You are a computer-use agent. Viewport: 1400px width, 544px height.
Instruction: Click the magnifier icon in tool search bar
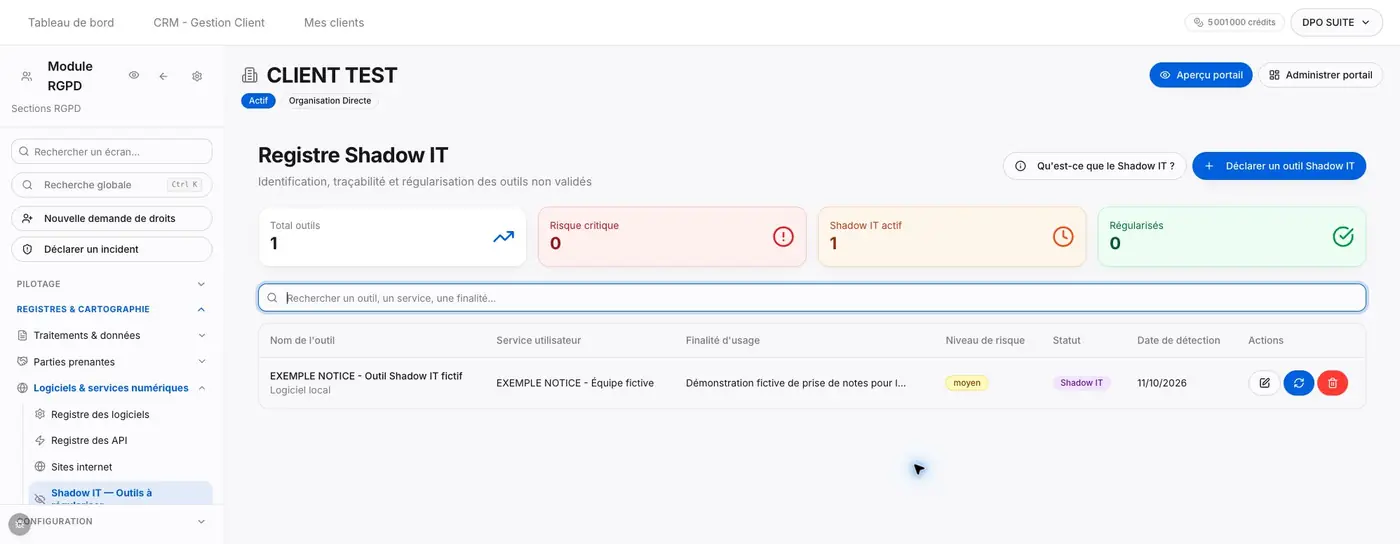(x=272, y=298)
